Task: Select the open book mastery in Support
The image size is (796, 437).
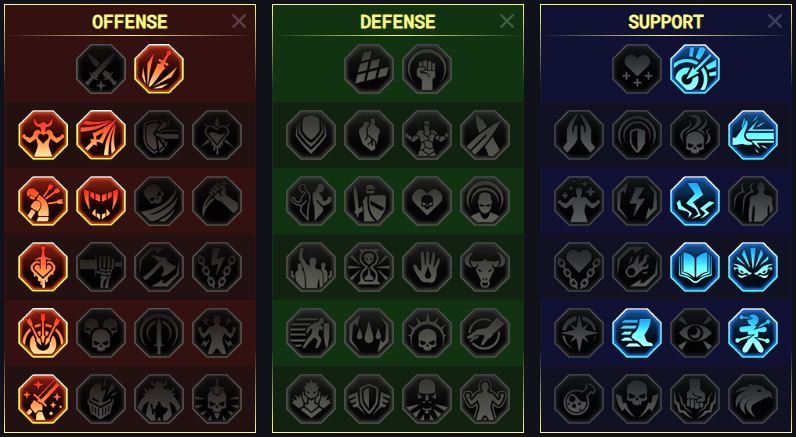Action: pos(695,266)
